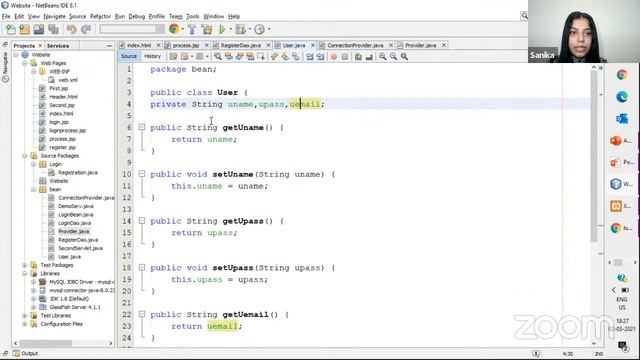Collapse the Web Pages tree node
640x360 pixels.
25,63
